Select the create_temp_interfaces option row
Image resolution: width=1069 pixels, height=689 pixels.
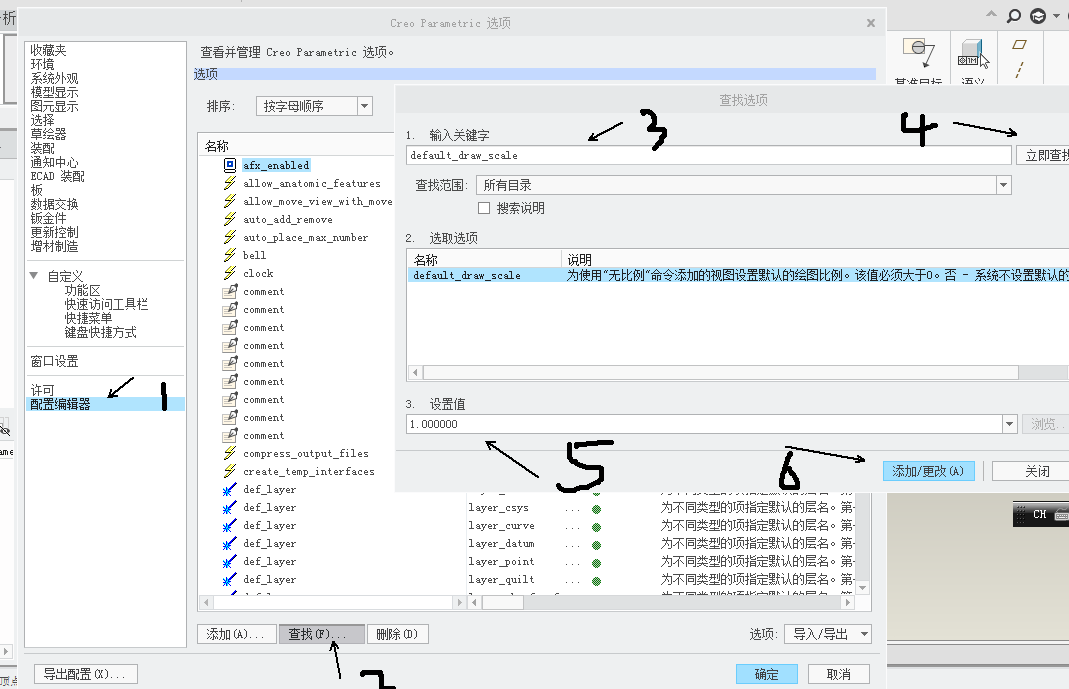(308, 471)
